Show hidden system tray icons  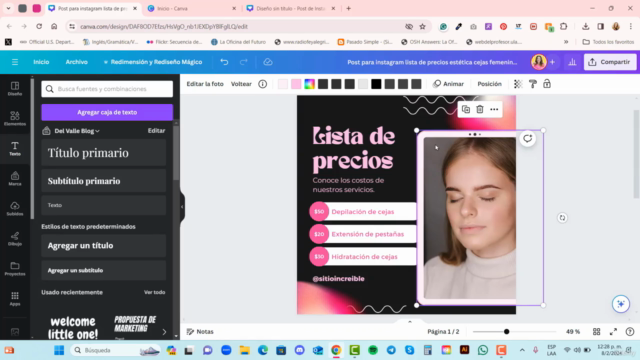pyautogui.click(x=522, y=350)
